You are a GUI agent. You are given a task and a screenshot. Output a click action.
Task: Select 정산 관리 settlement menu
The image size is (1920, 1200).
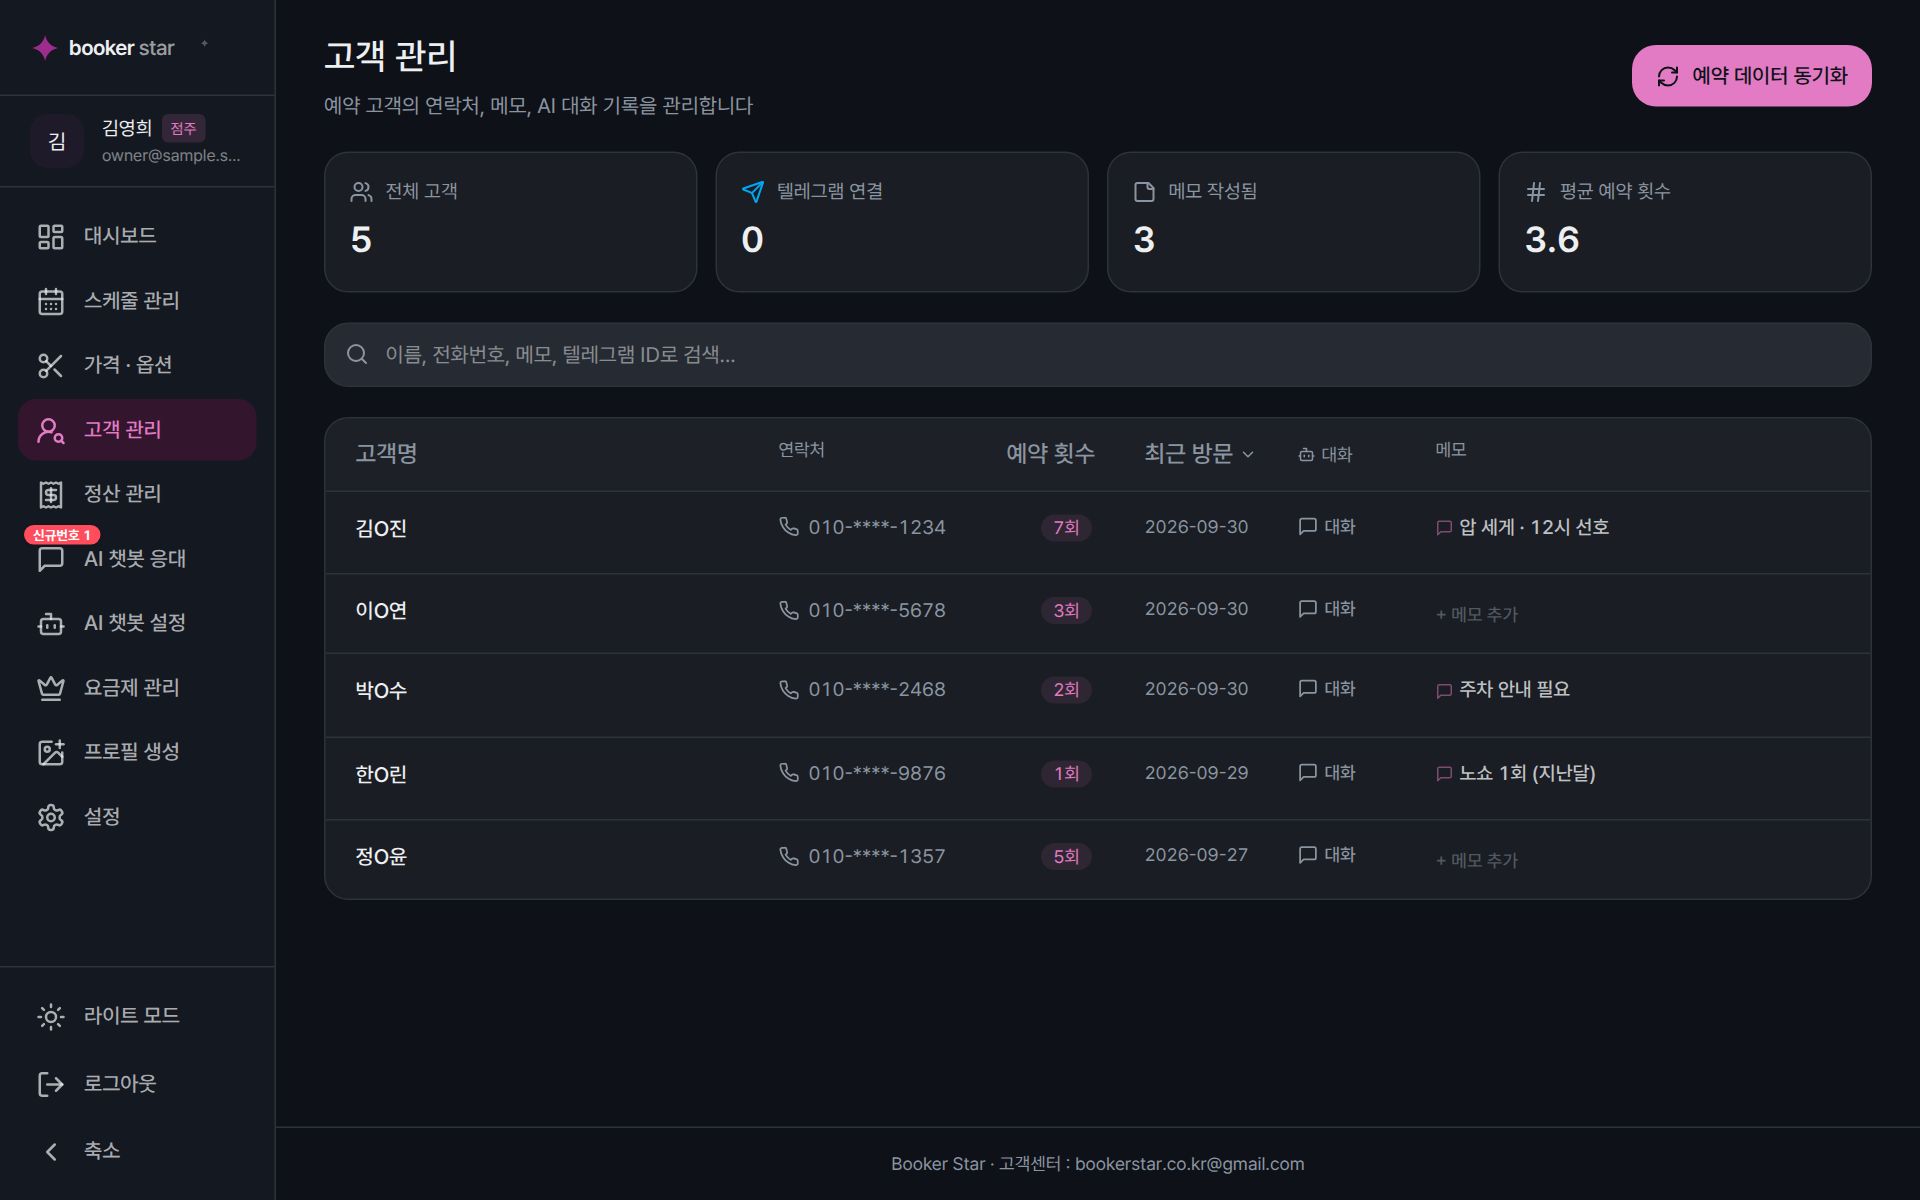(x=137, y=494)
